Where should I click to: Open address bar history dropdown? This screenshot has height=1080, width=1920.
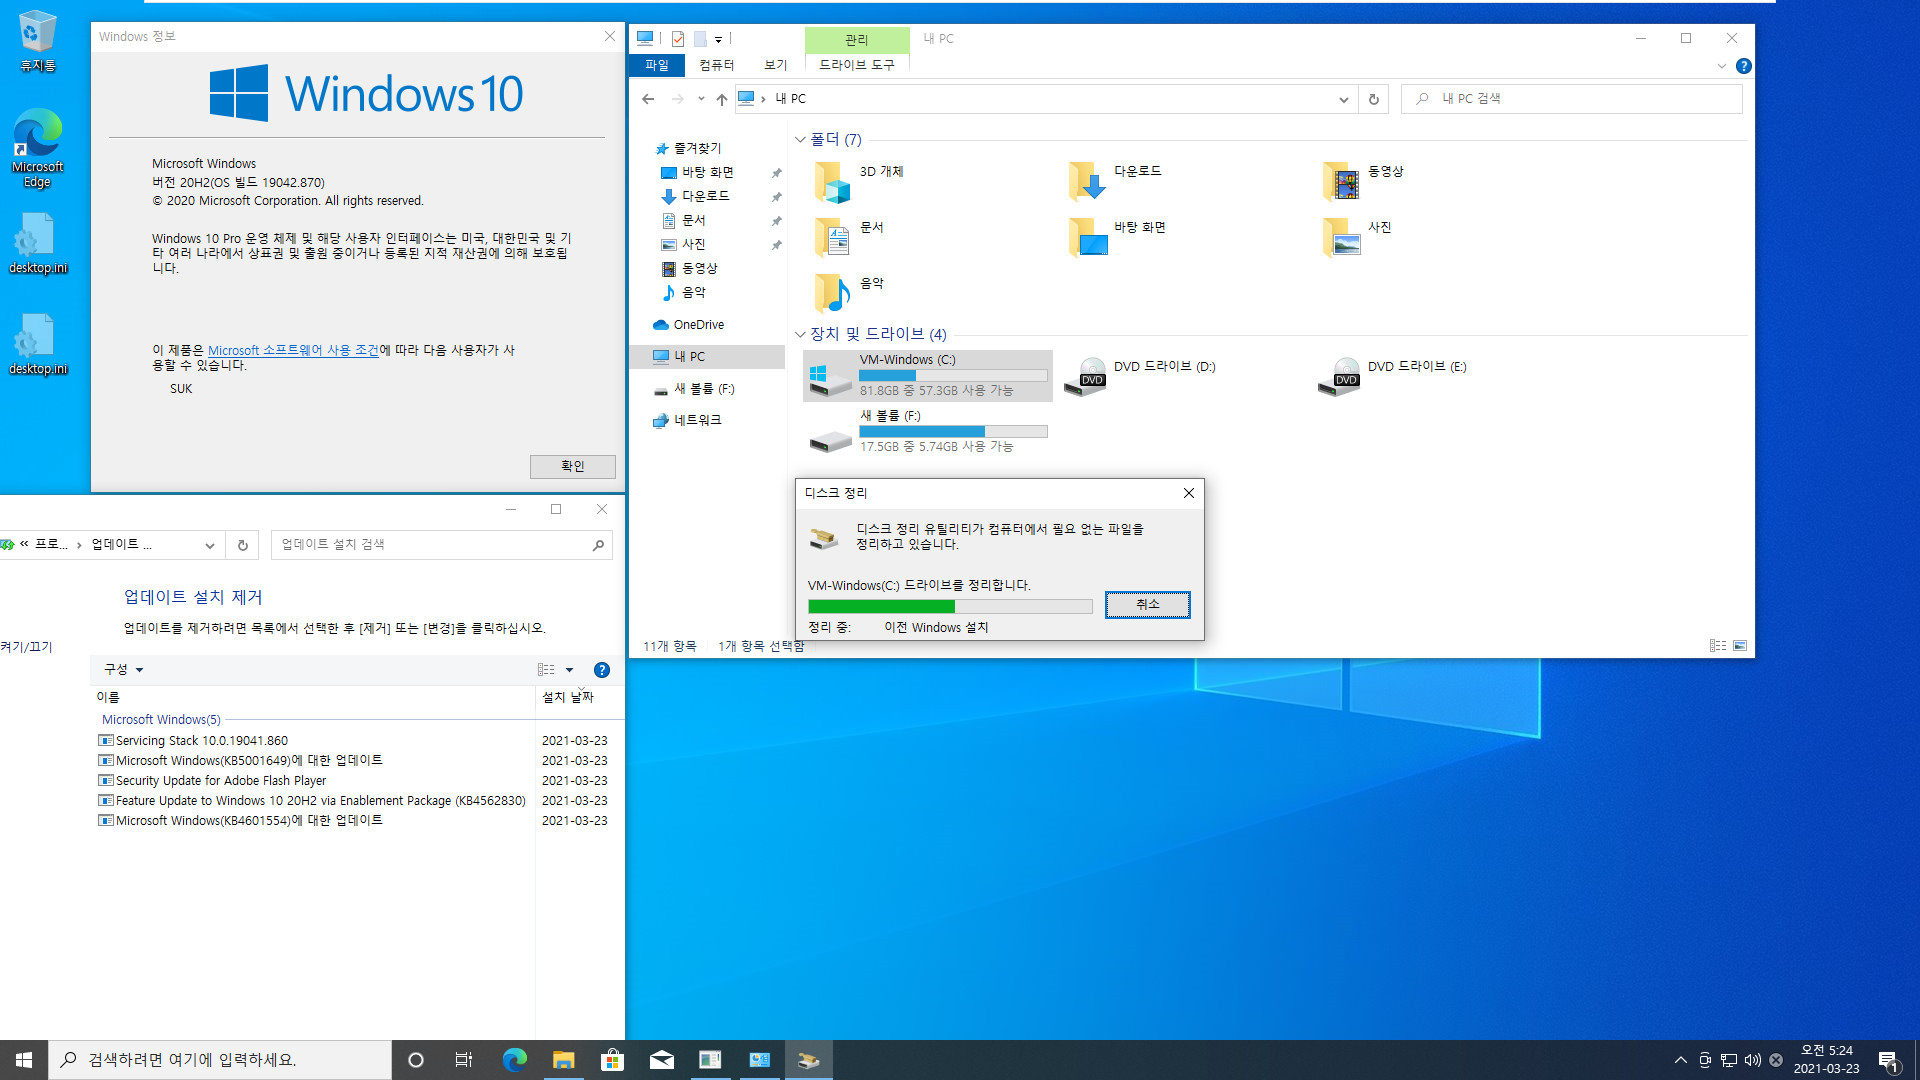click(1343, 99)
